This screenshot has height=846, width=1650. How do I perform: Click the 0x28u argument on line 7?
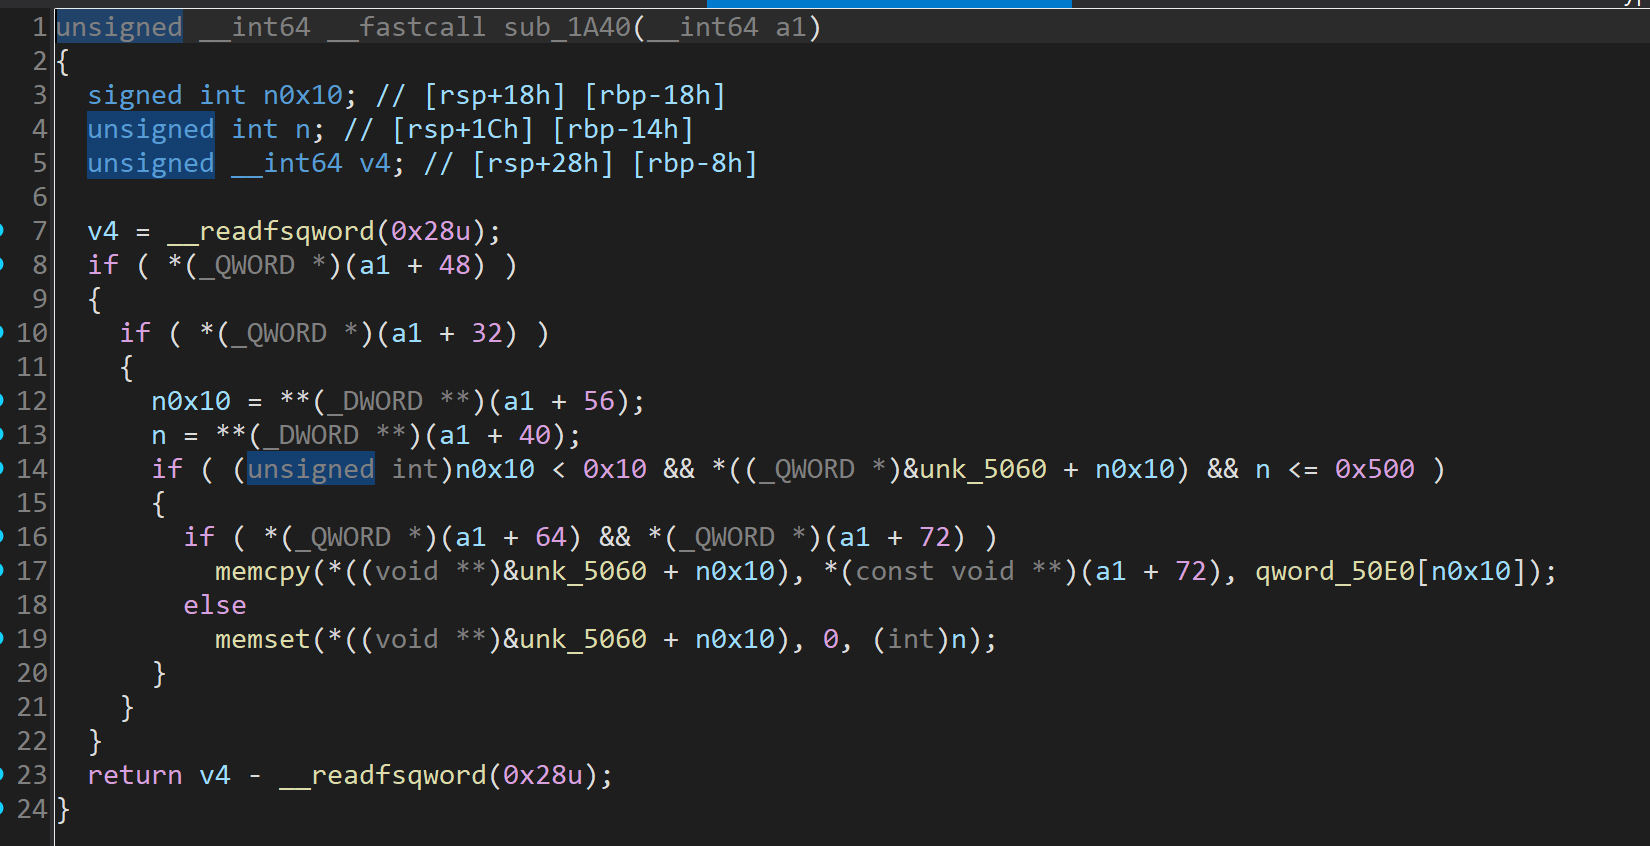tap(431, 231)
